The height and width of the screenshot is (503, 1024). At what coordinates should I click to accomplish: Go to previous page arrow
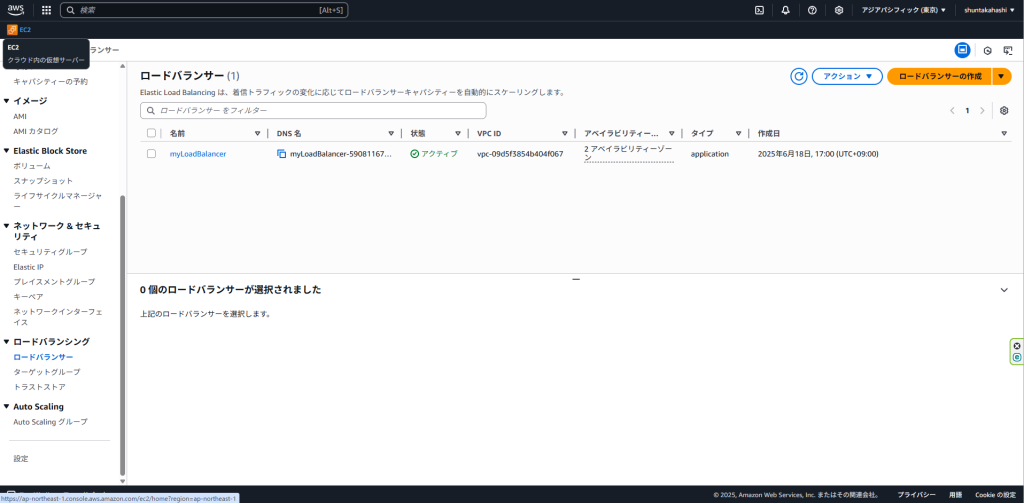tap(952, 110)
